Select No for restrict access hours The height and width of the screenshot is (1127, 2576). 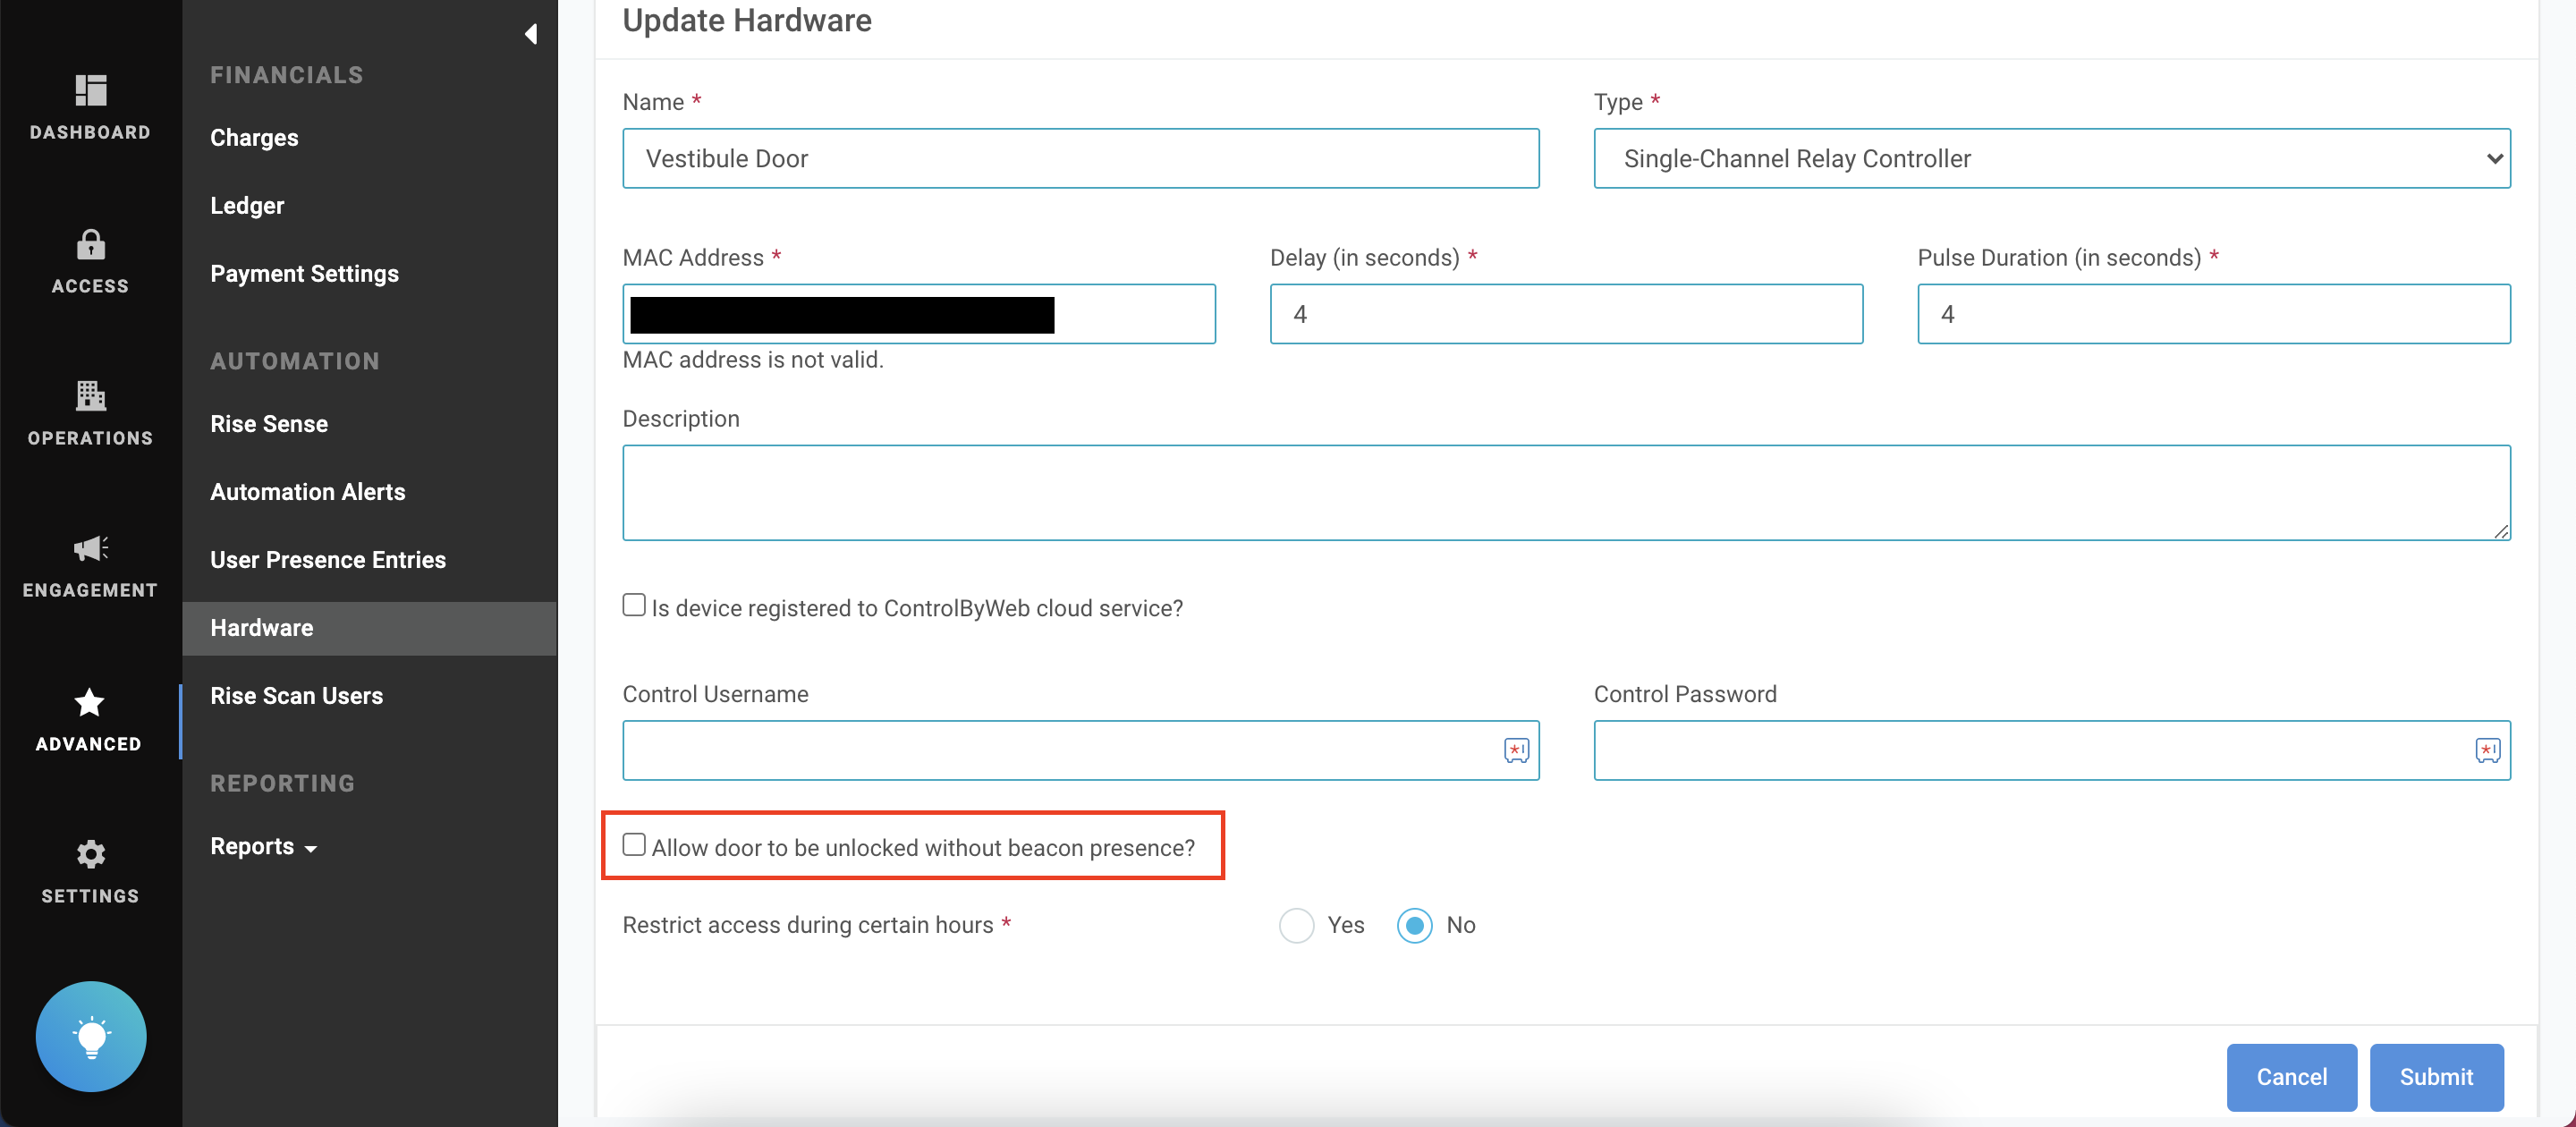pos(1414,925)
